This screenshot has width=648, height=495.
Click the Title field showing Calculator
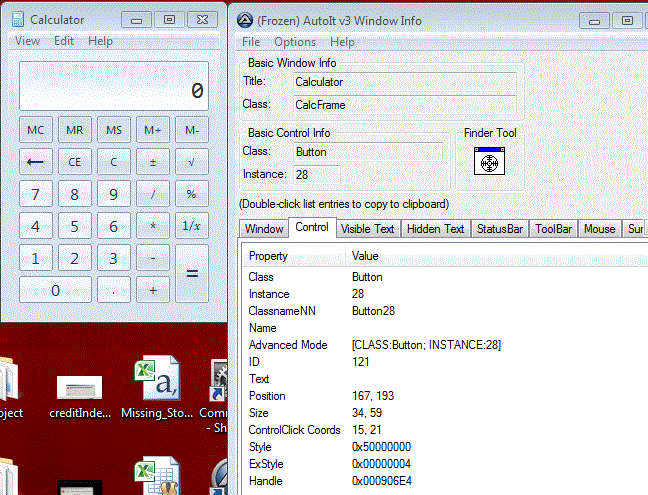point(405,82)
